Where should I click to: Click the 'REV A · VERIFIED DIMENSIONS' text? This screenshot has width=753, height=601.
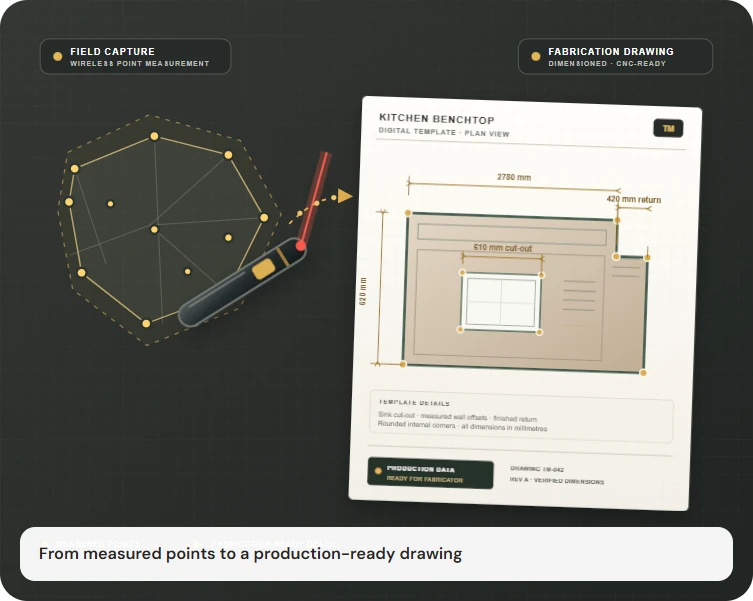coord(557,480)
